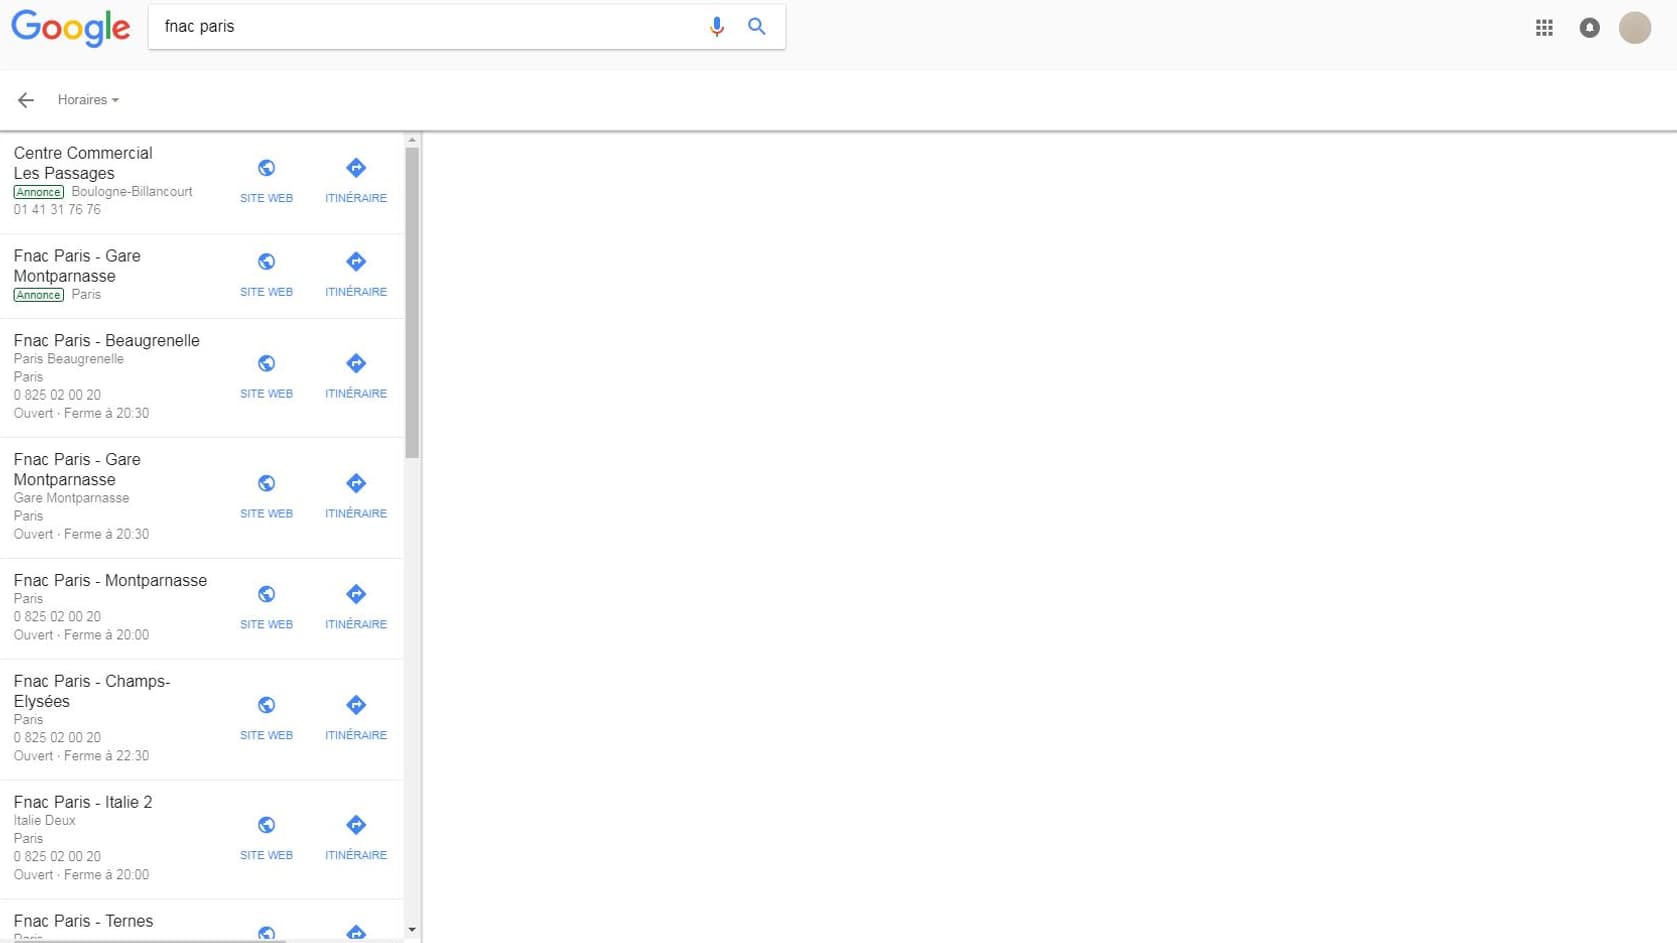Image resolution: width=1677 pixels, height=943 pixels.
Task: Get directions to Centre Commercial Les Passages
Action: pyautogui.click(x=356, y=181)
